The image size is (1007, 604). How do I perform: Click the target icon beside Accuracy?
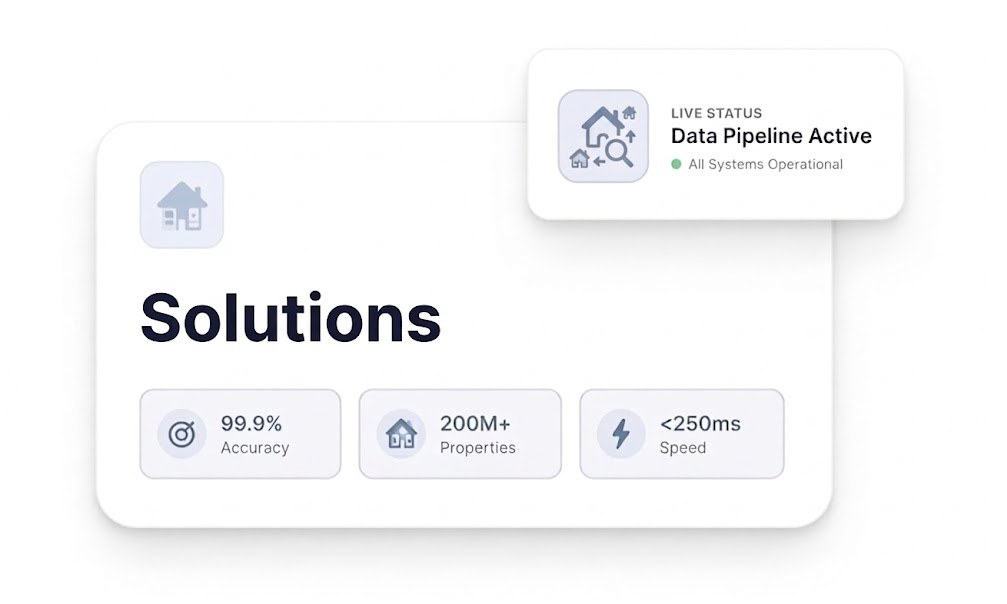[181, 434]
